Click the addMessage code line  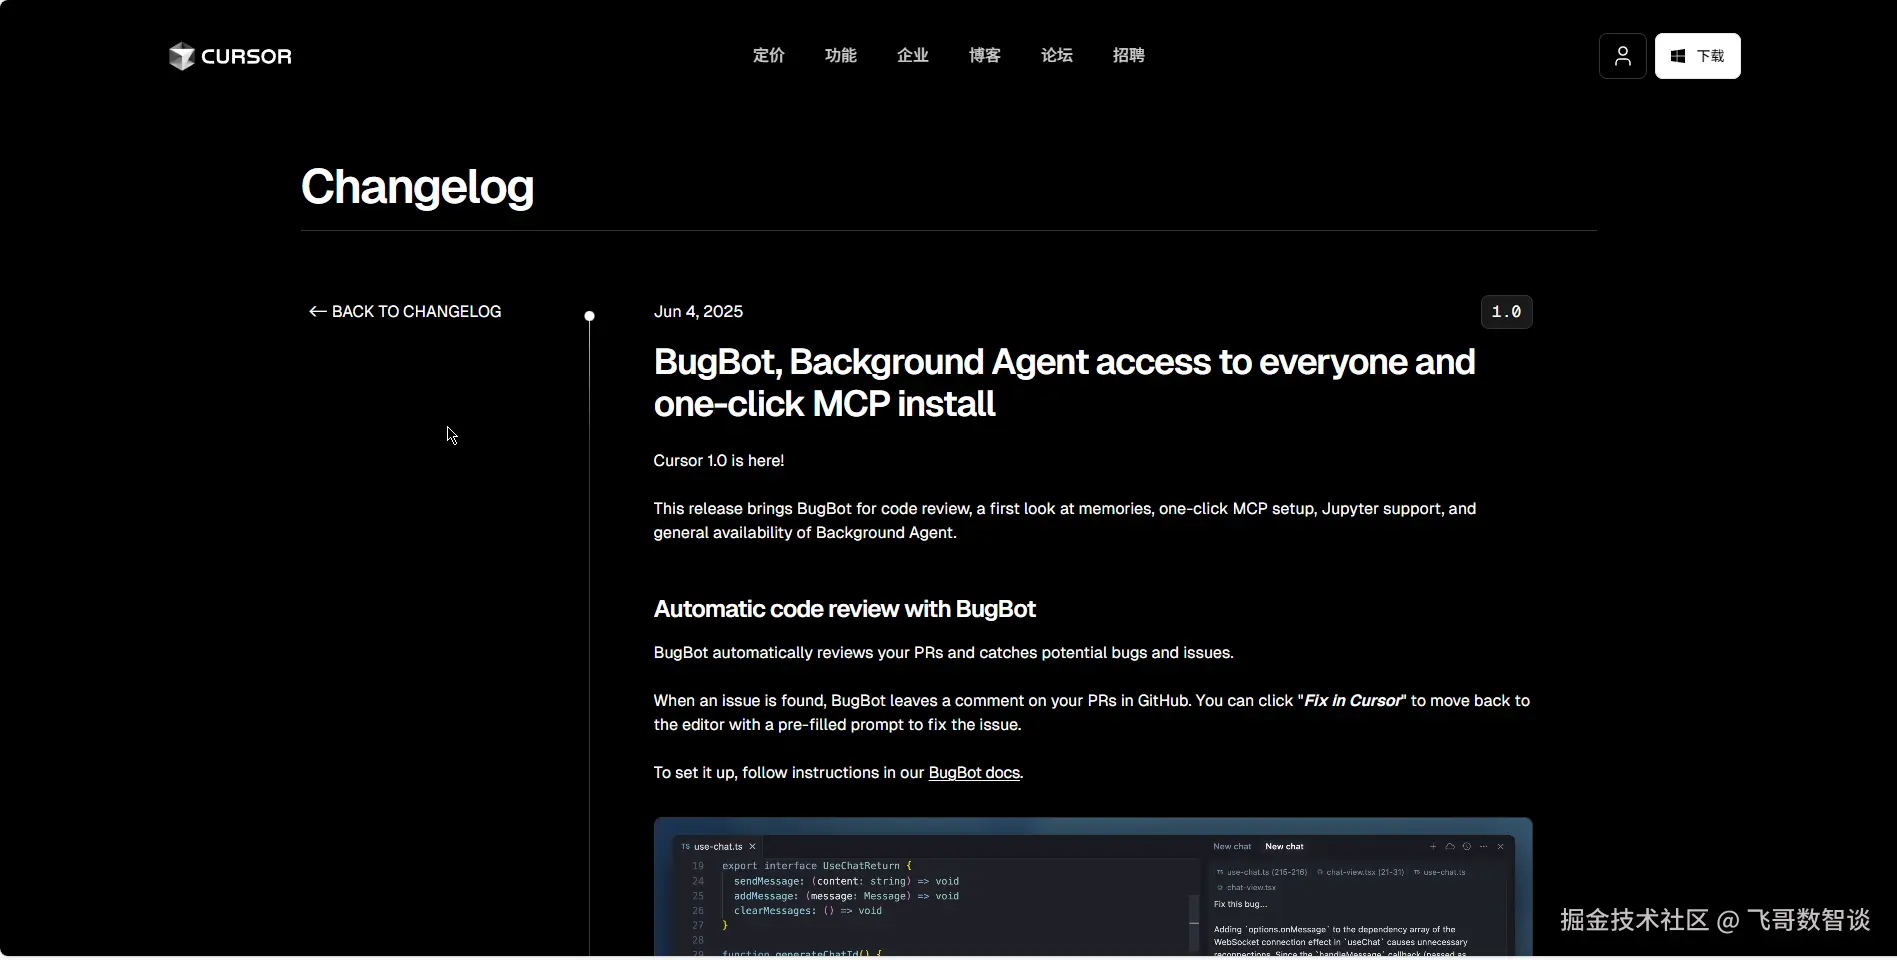pyautogui.click(x=846, y=897)
